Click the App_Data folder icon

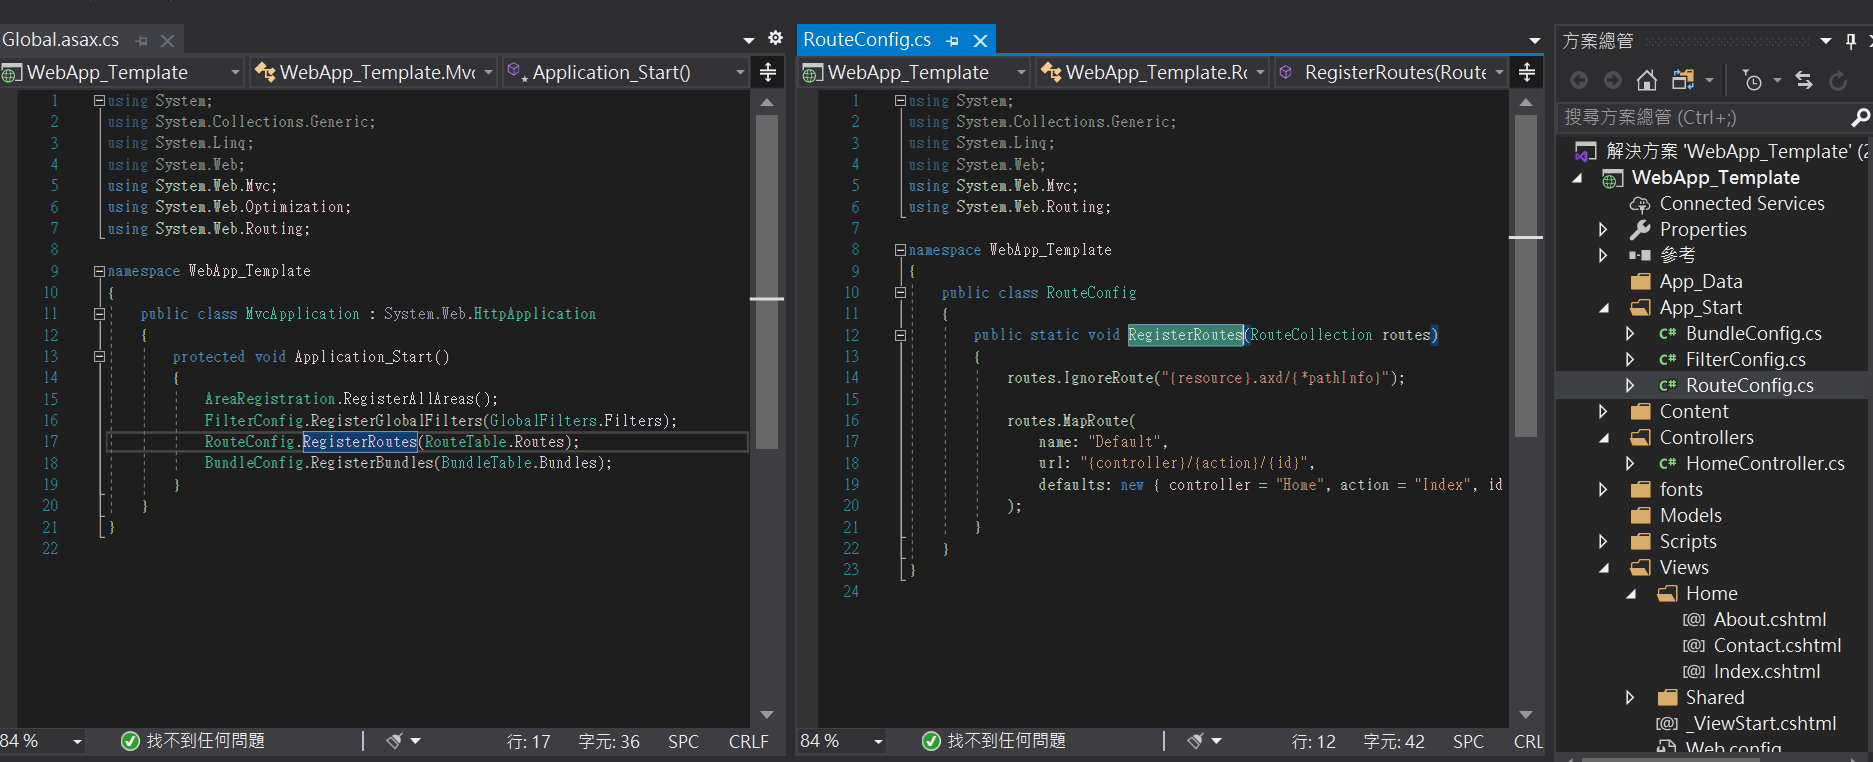point(1640,282)
